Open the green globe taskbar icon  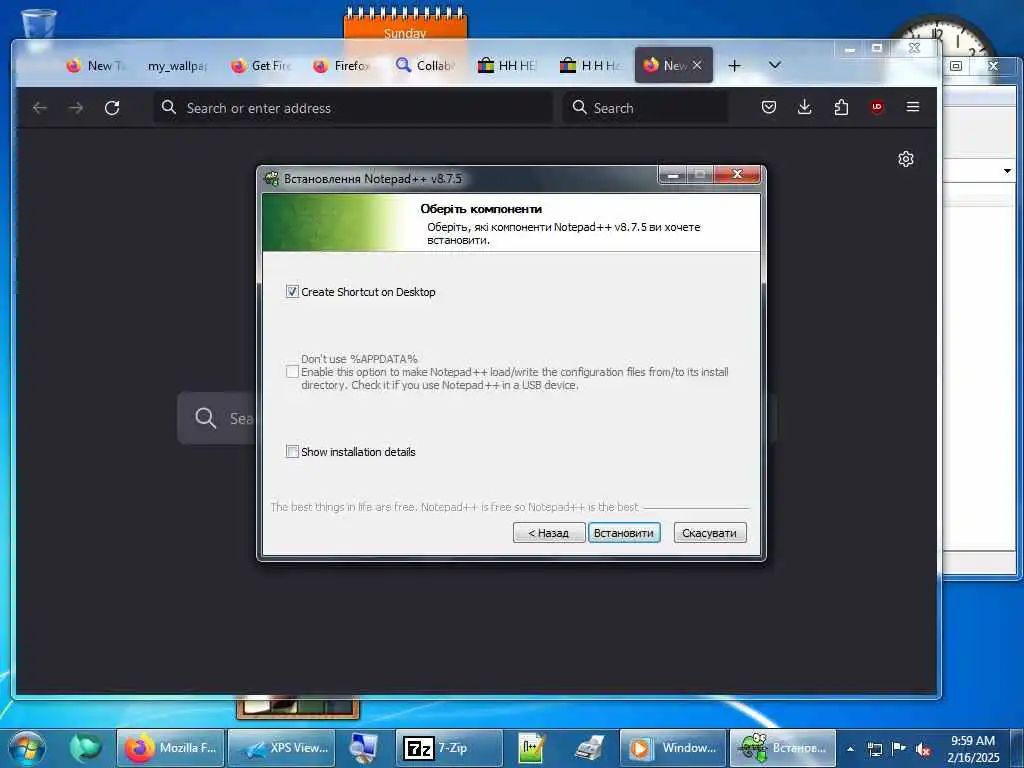pyautogui.click(x=86, y=748)
